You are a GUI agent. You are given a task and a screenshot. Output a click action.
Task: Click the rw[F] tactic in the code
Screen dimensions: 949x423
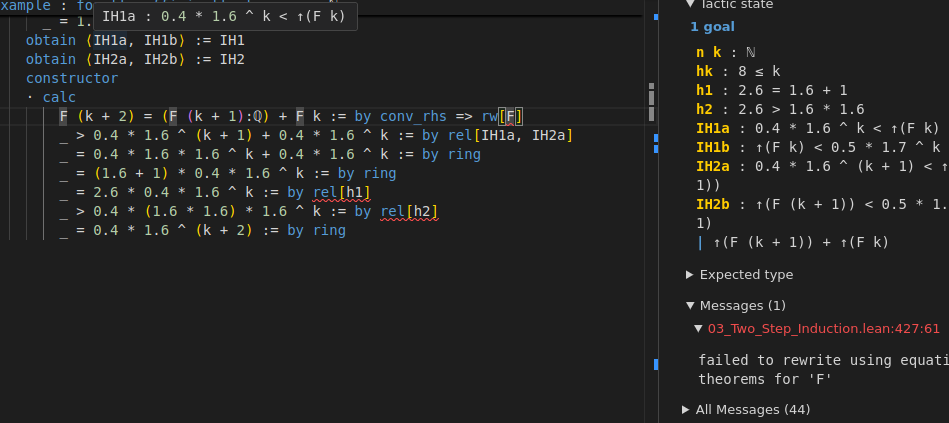click(502, 116)
